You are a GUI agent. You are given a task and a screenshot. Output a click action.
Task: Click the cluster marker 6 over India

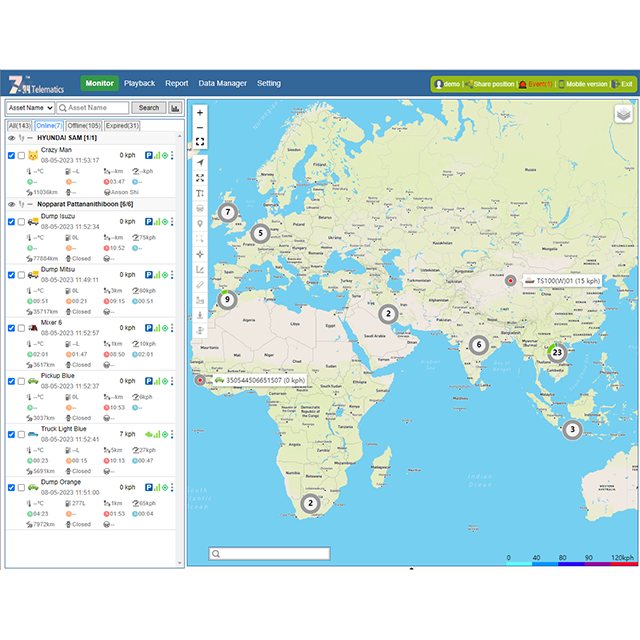(479, 345)
